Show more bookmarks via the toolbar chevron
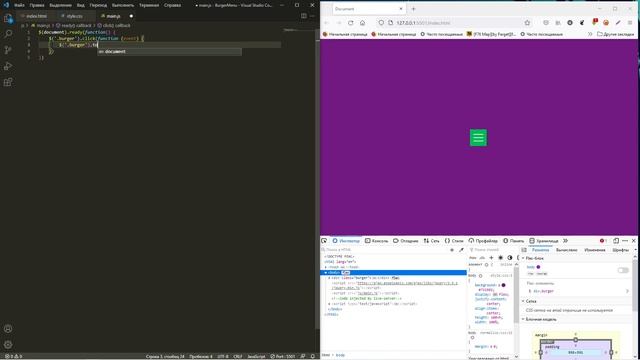The height and width of the screenshot is (360, 640). [590, 34]
